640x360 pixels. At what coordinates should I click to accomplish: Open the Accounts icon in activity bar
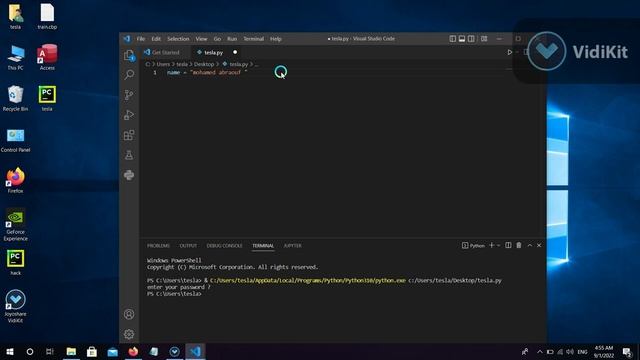coord(129,314)
